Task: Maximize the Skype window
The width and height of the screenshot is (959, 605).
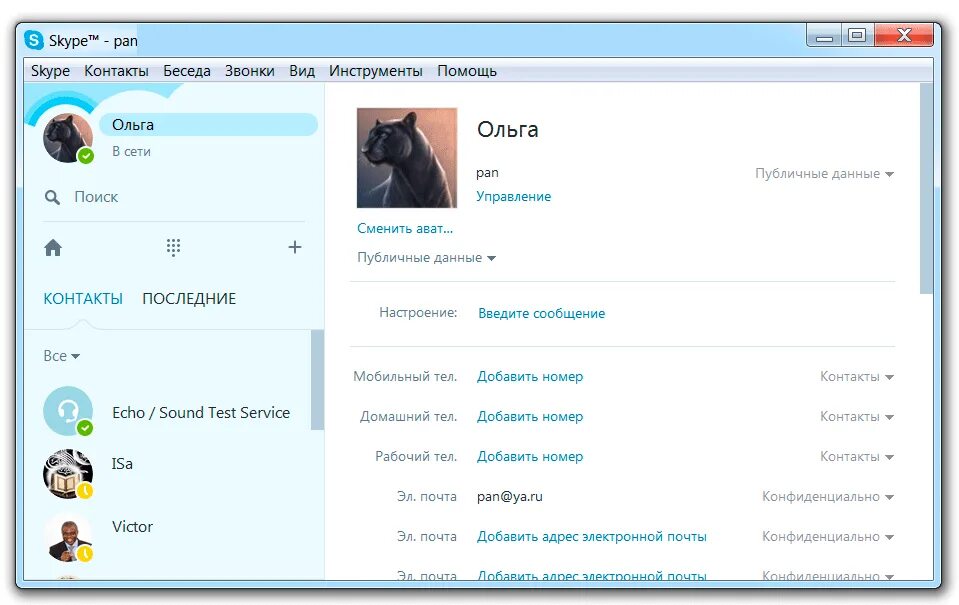Action: click(857, 35)
